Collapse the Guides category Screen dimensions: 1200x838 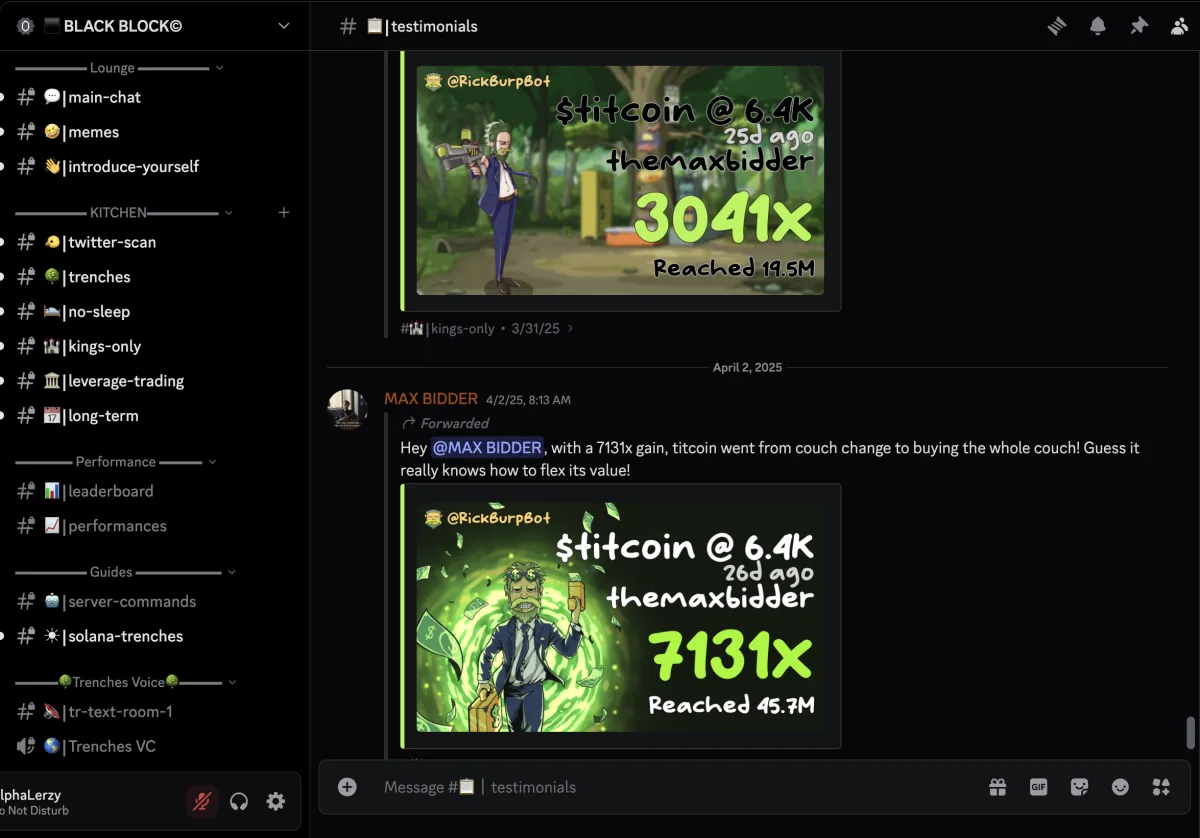tap(126, 572)
